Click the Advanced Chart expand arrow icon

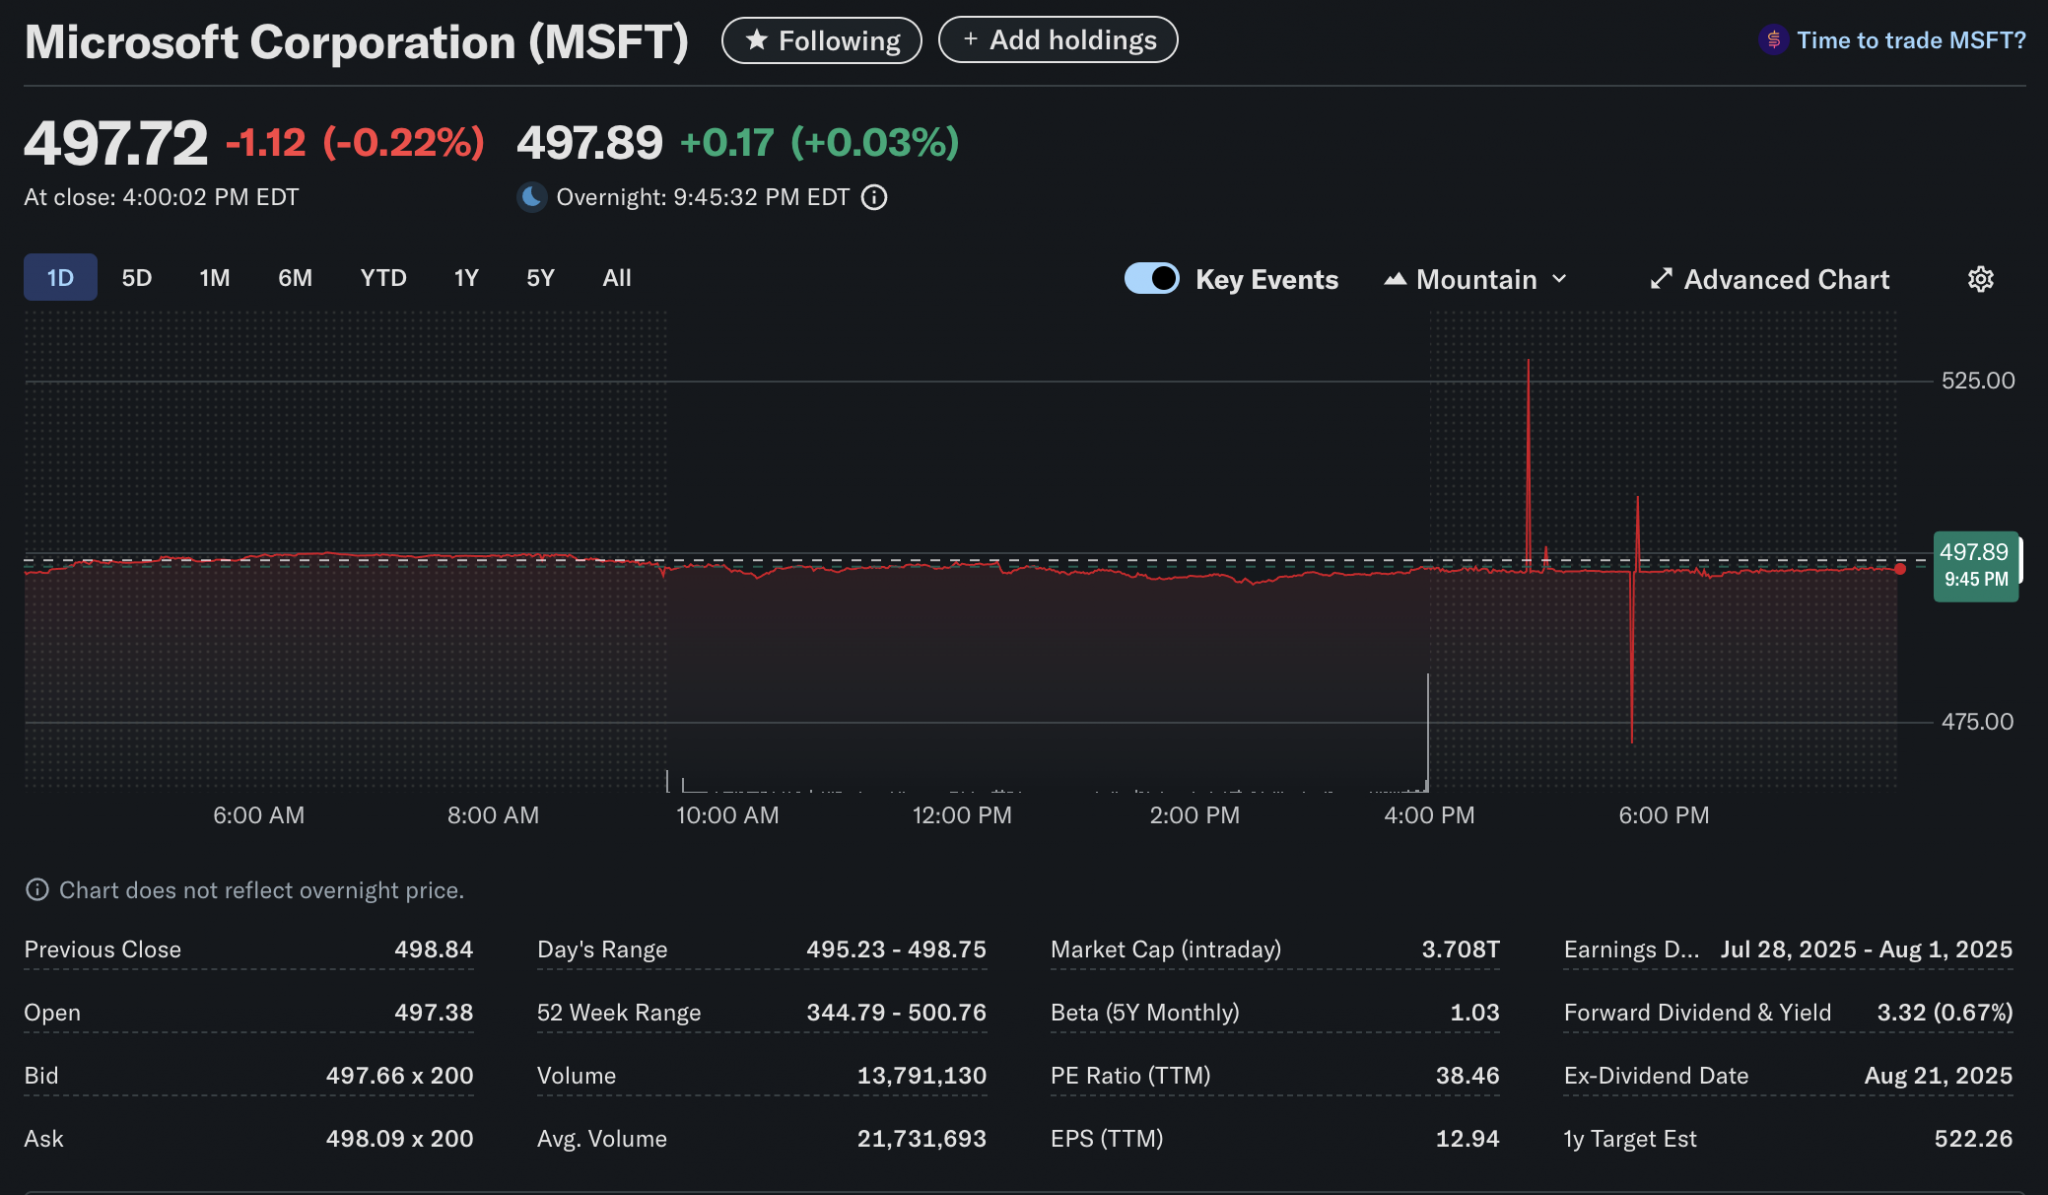click(1660, 279)
